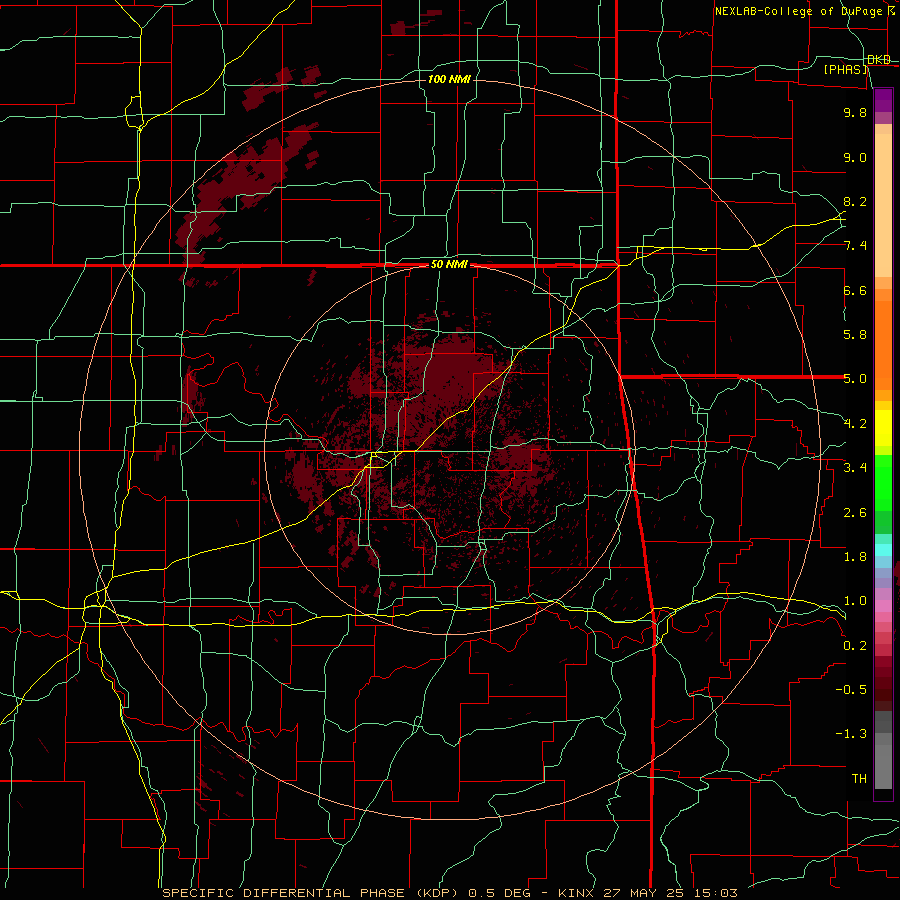
Task: Click the 100 NMI range ring label
Action: pyautogui.click(x=449, y=79)
